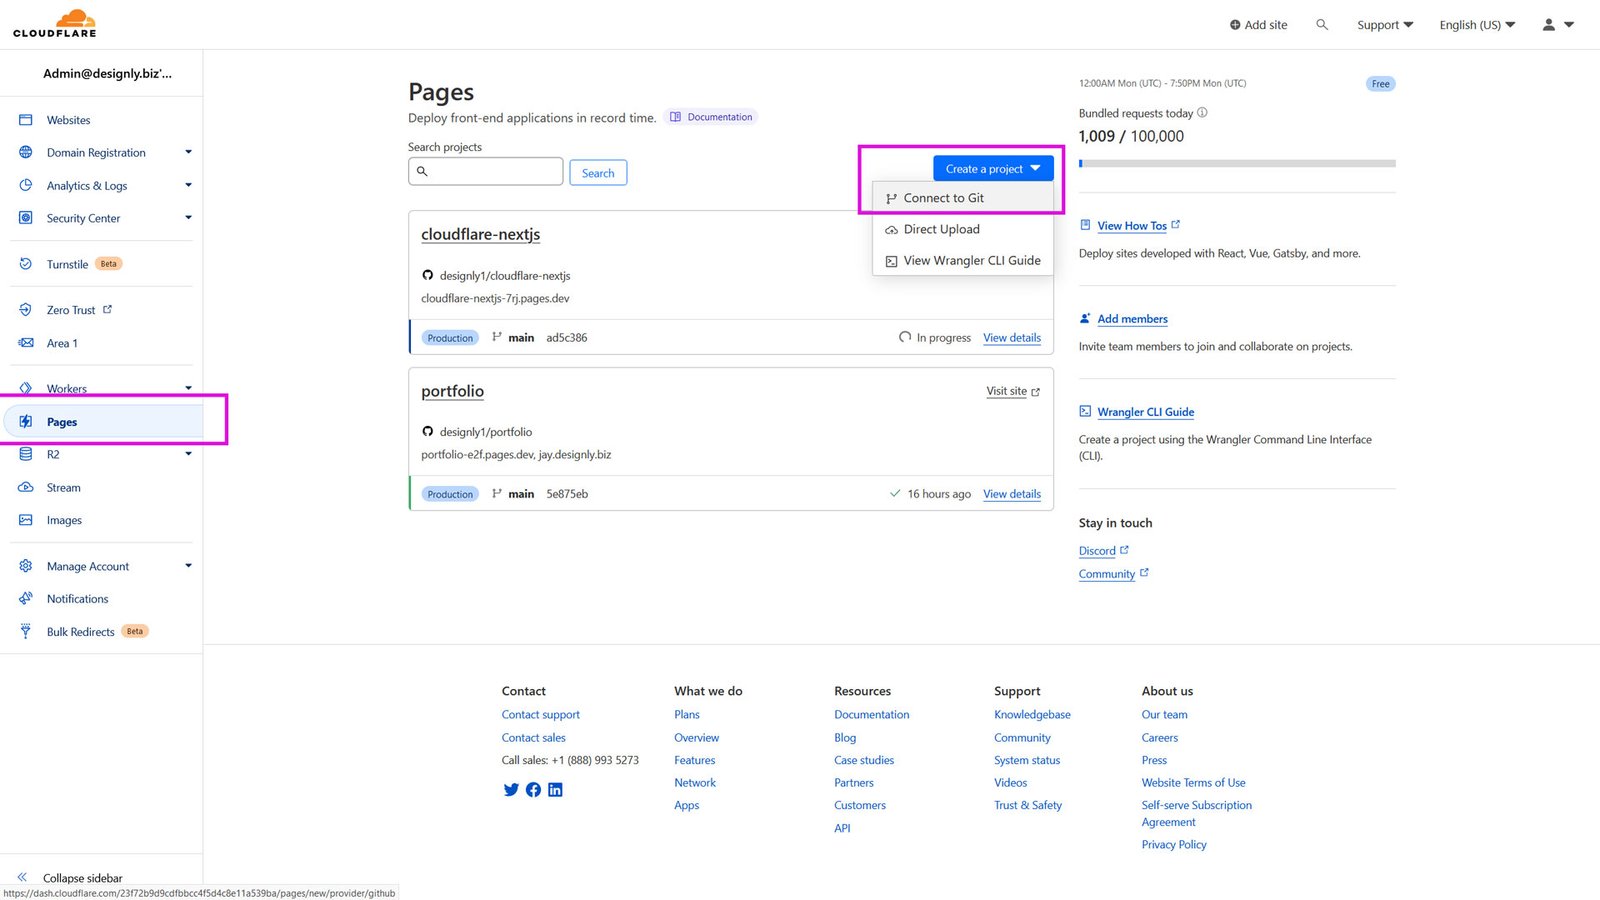Click the Twitter icon in the footer
The image size is (1600, 900).
point(511,789)
